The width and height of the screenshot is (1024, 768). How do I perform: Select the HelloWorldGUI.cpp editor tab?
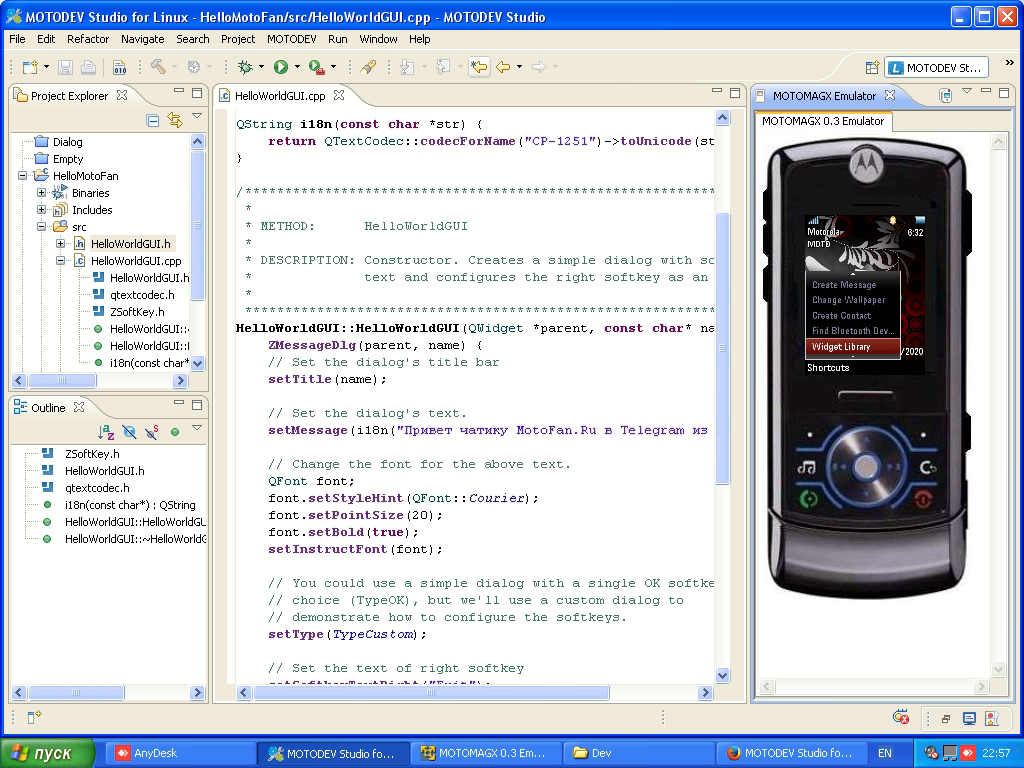pyautogui.click(x=280, y=96)
